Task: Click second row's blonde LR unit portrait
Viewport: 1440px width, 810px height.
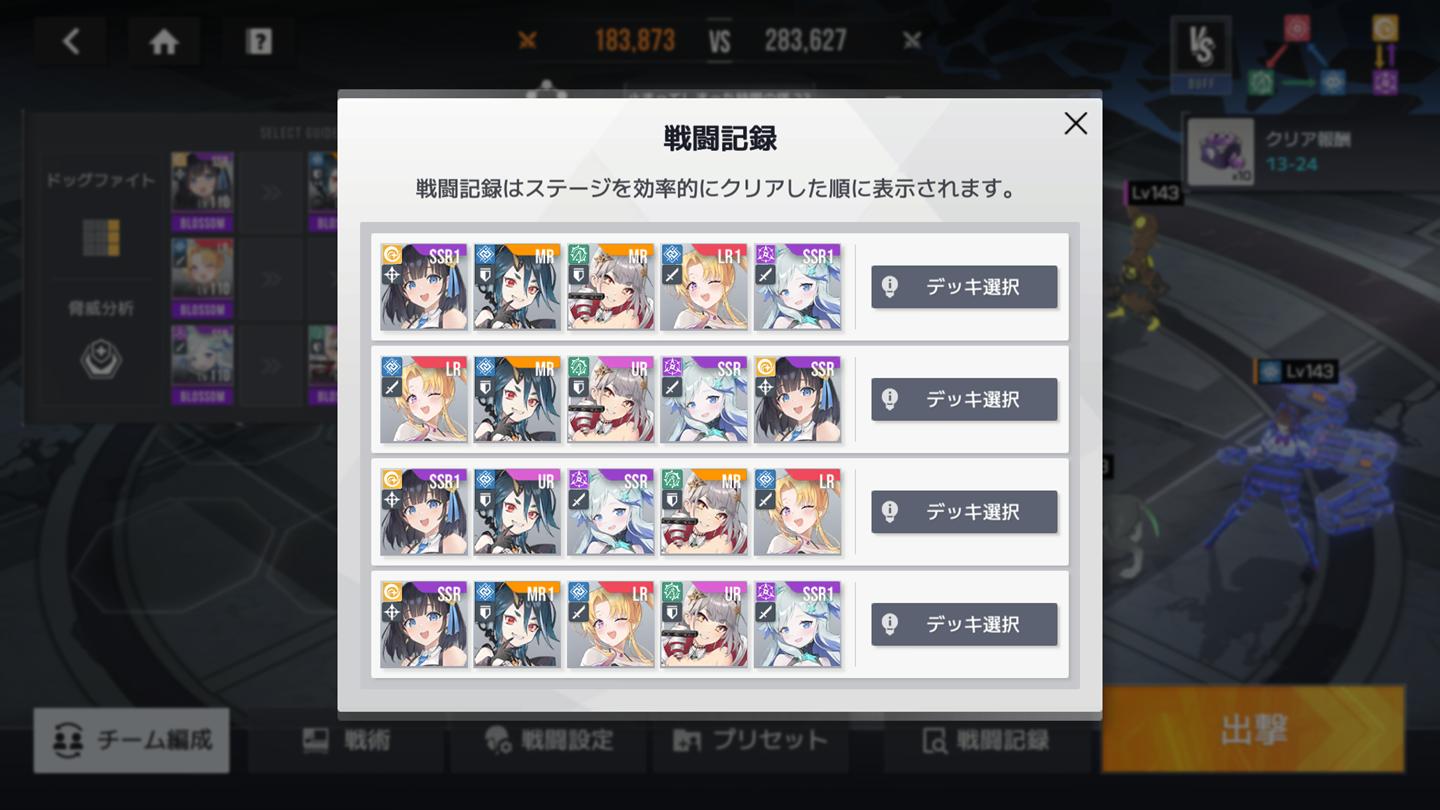Action: tap(423, 399)
